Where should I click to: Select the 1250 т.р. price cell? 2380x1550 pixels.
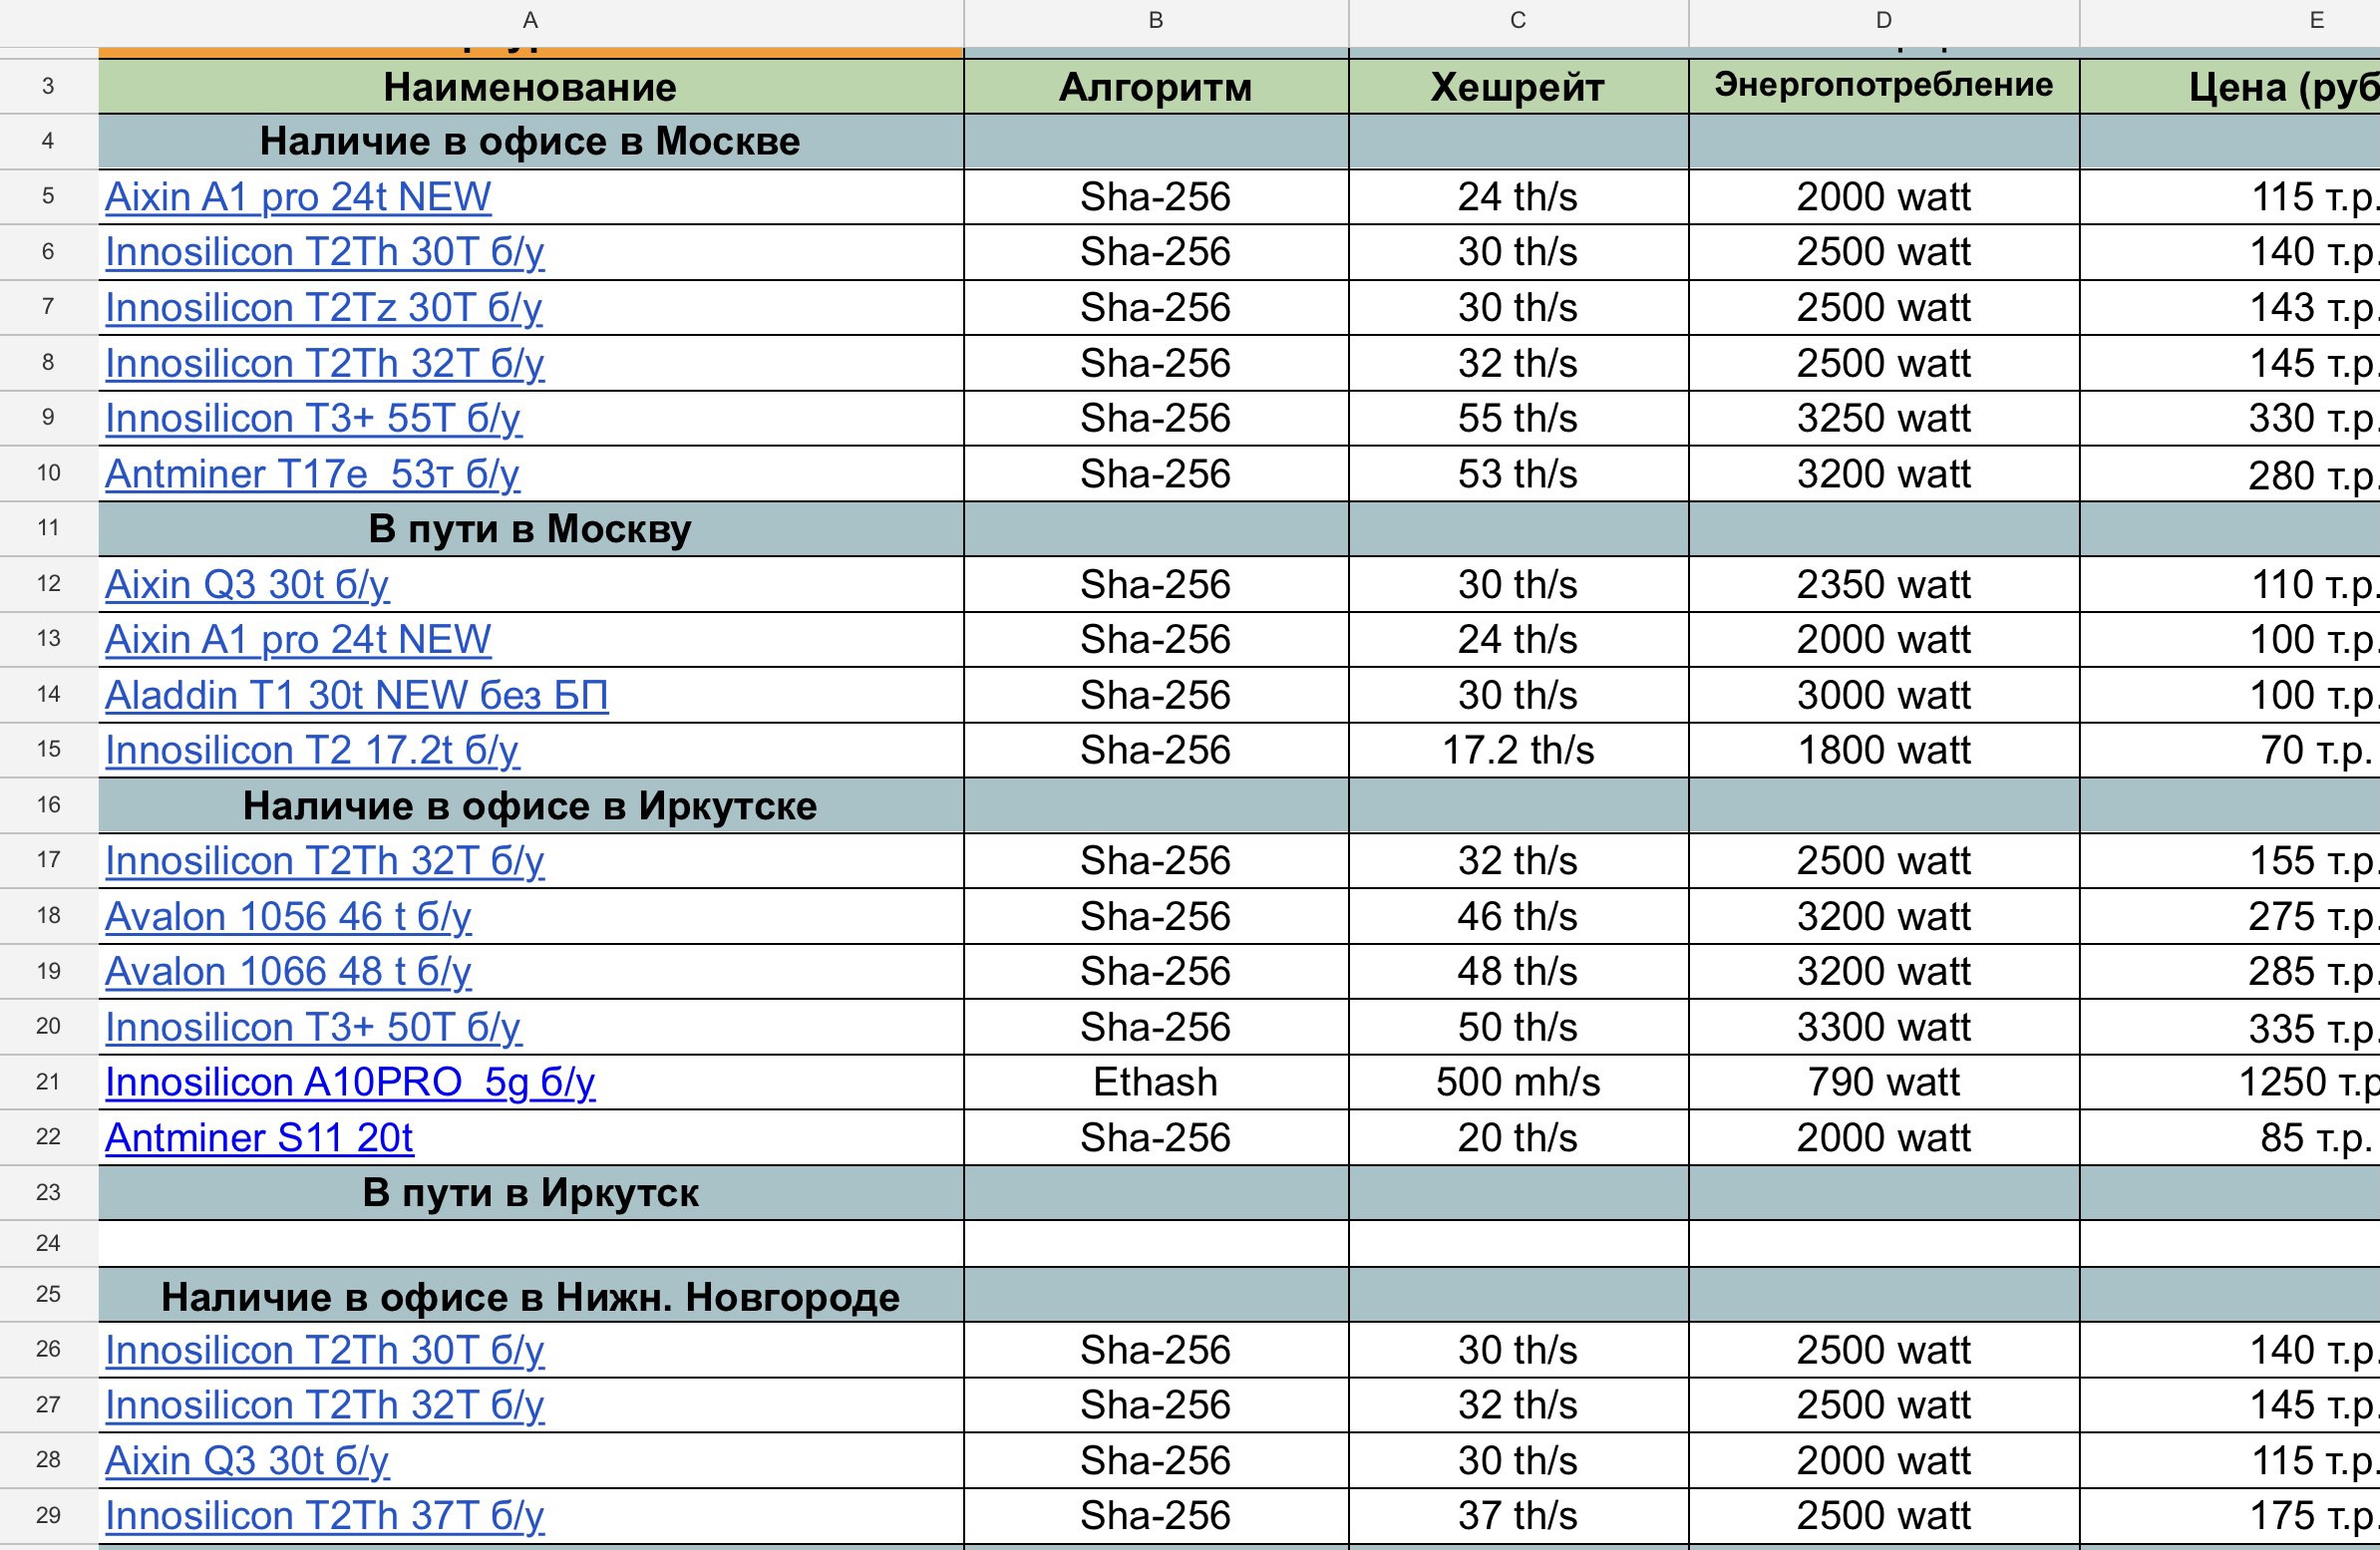2230,1082
